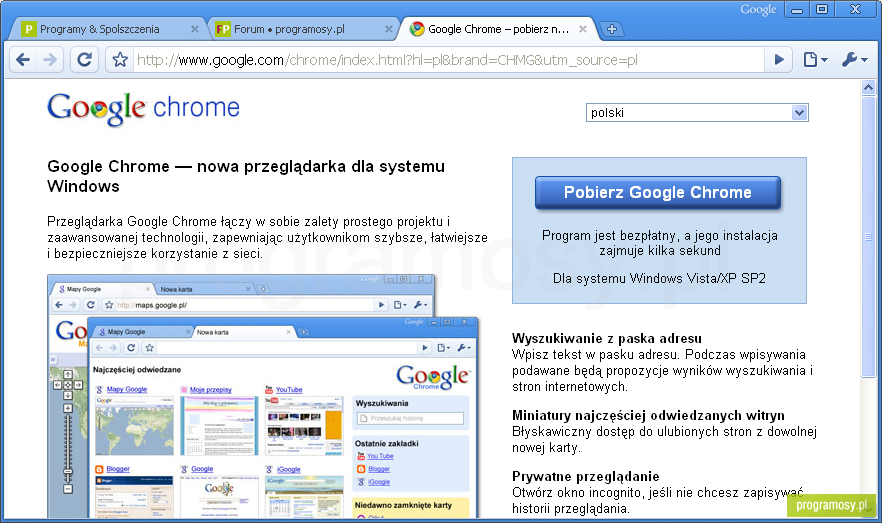Click the Mapy Google link in the screenshot
Image resolution: width=882 pixels, height=523 pixels.
(x=127, y=389)
